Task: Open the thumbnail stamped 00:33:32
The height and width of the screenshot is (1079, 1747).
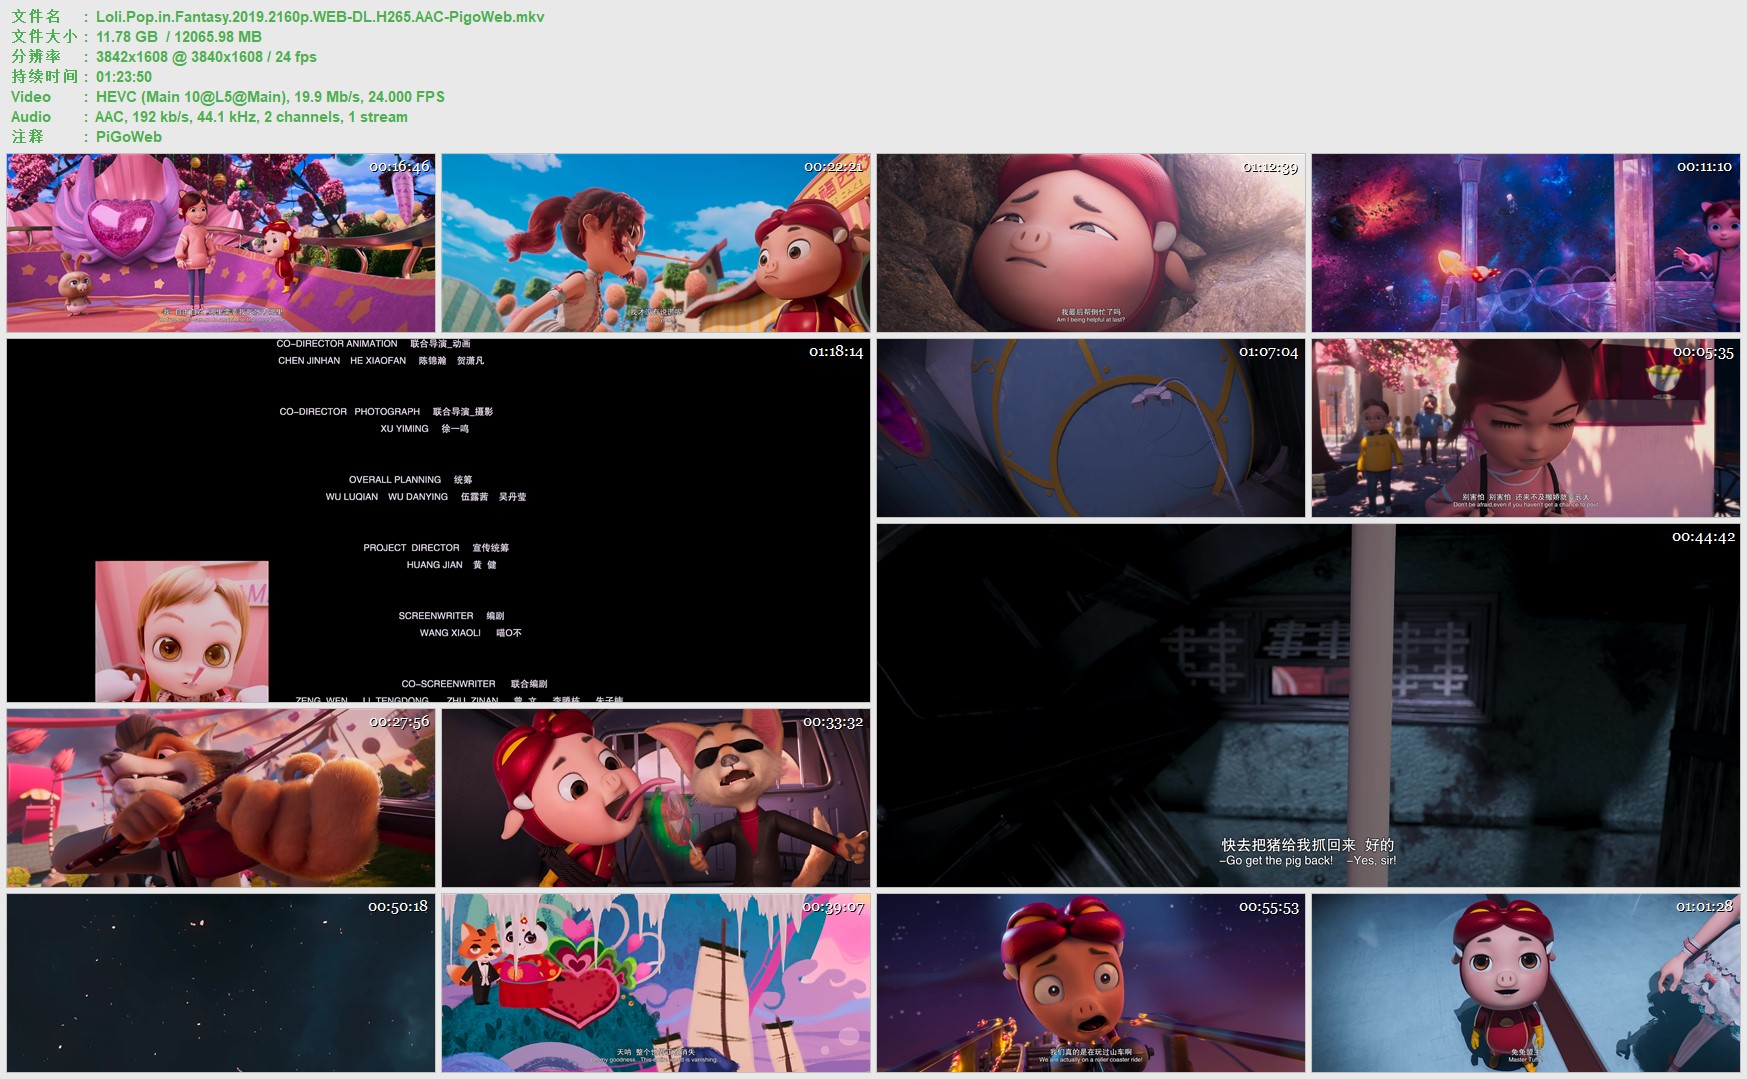Action: 656,798
